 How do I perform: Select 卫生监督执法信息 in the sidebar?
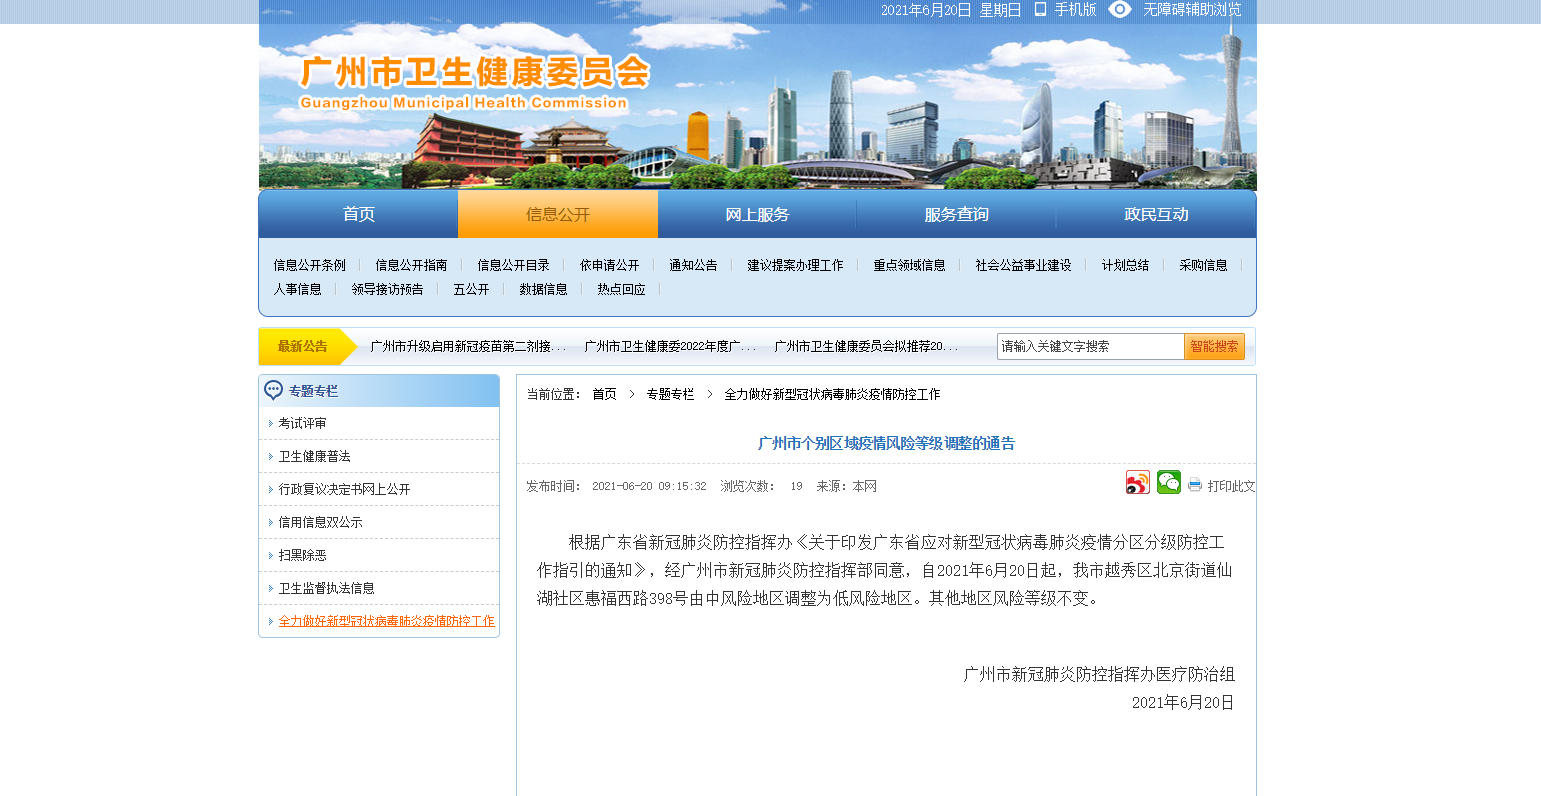[326, 588]
